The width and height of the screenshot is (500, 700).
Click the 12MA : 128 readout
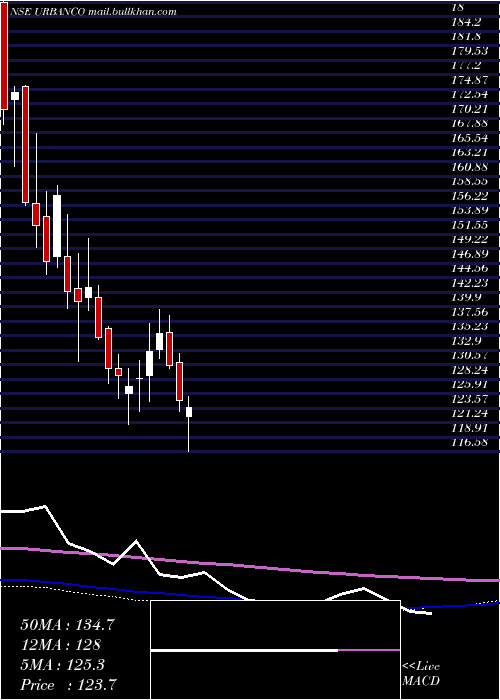click(x=60, y=645)
